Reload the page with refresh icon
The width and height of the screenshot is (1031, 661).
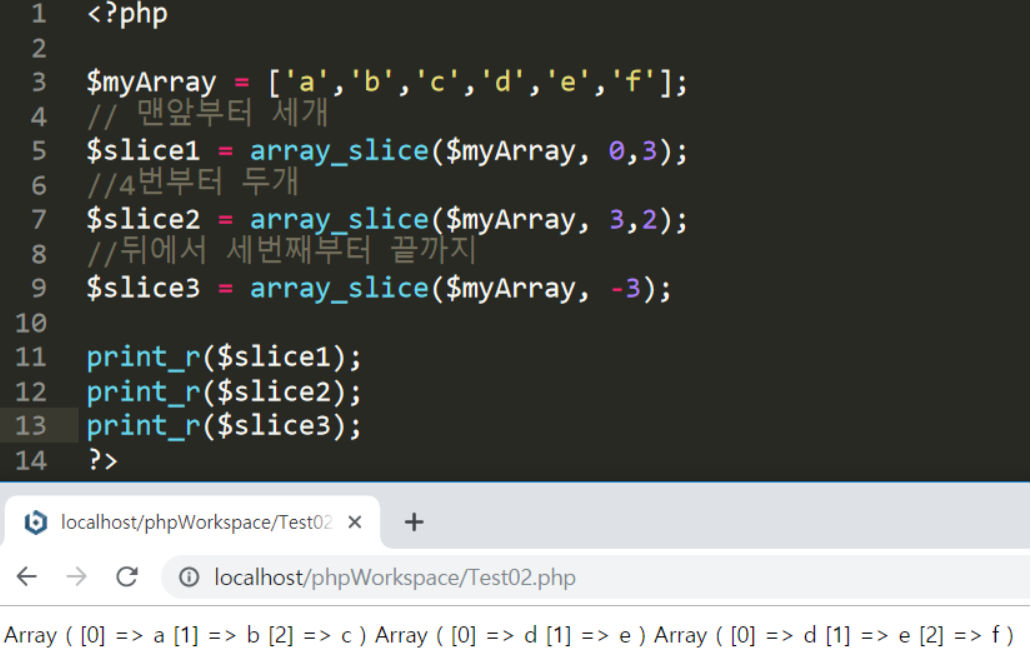tap(127, 577)
